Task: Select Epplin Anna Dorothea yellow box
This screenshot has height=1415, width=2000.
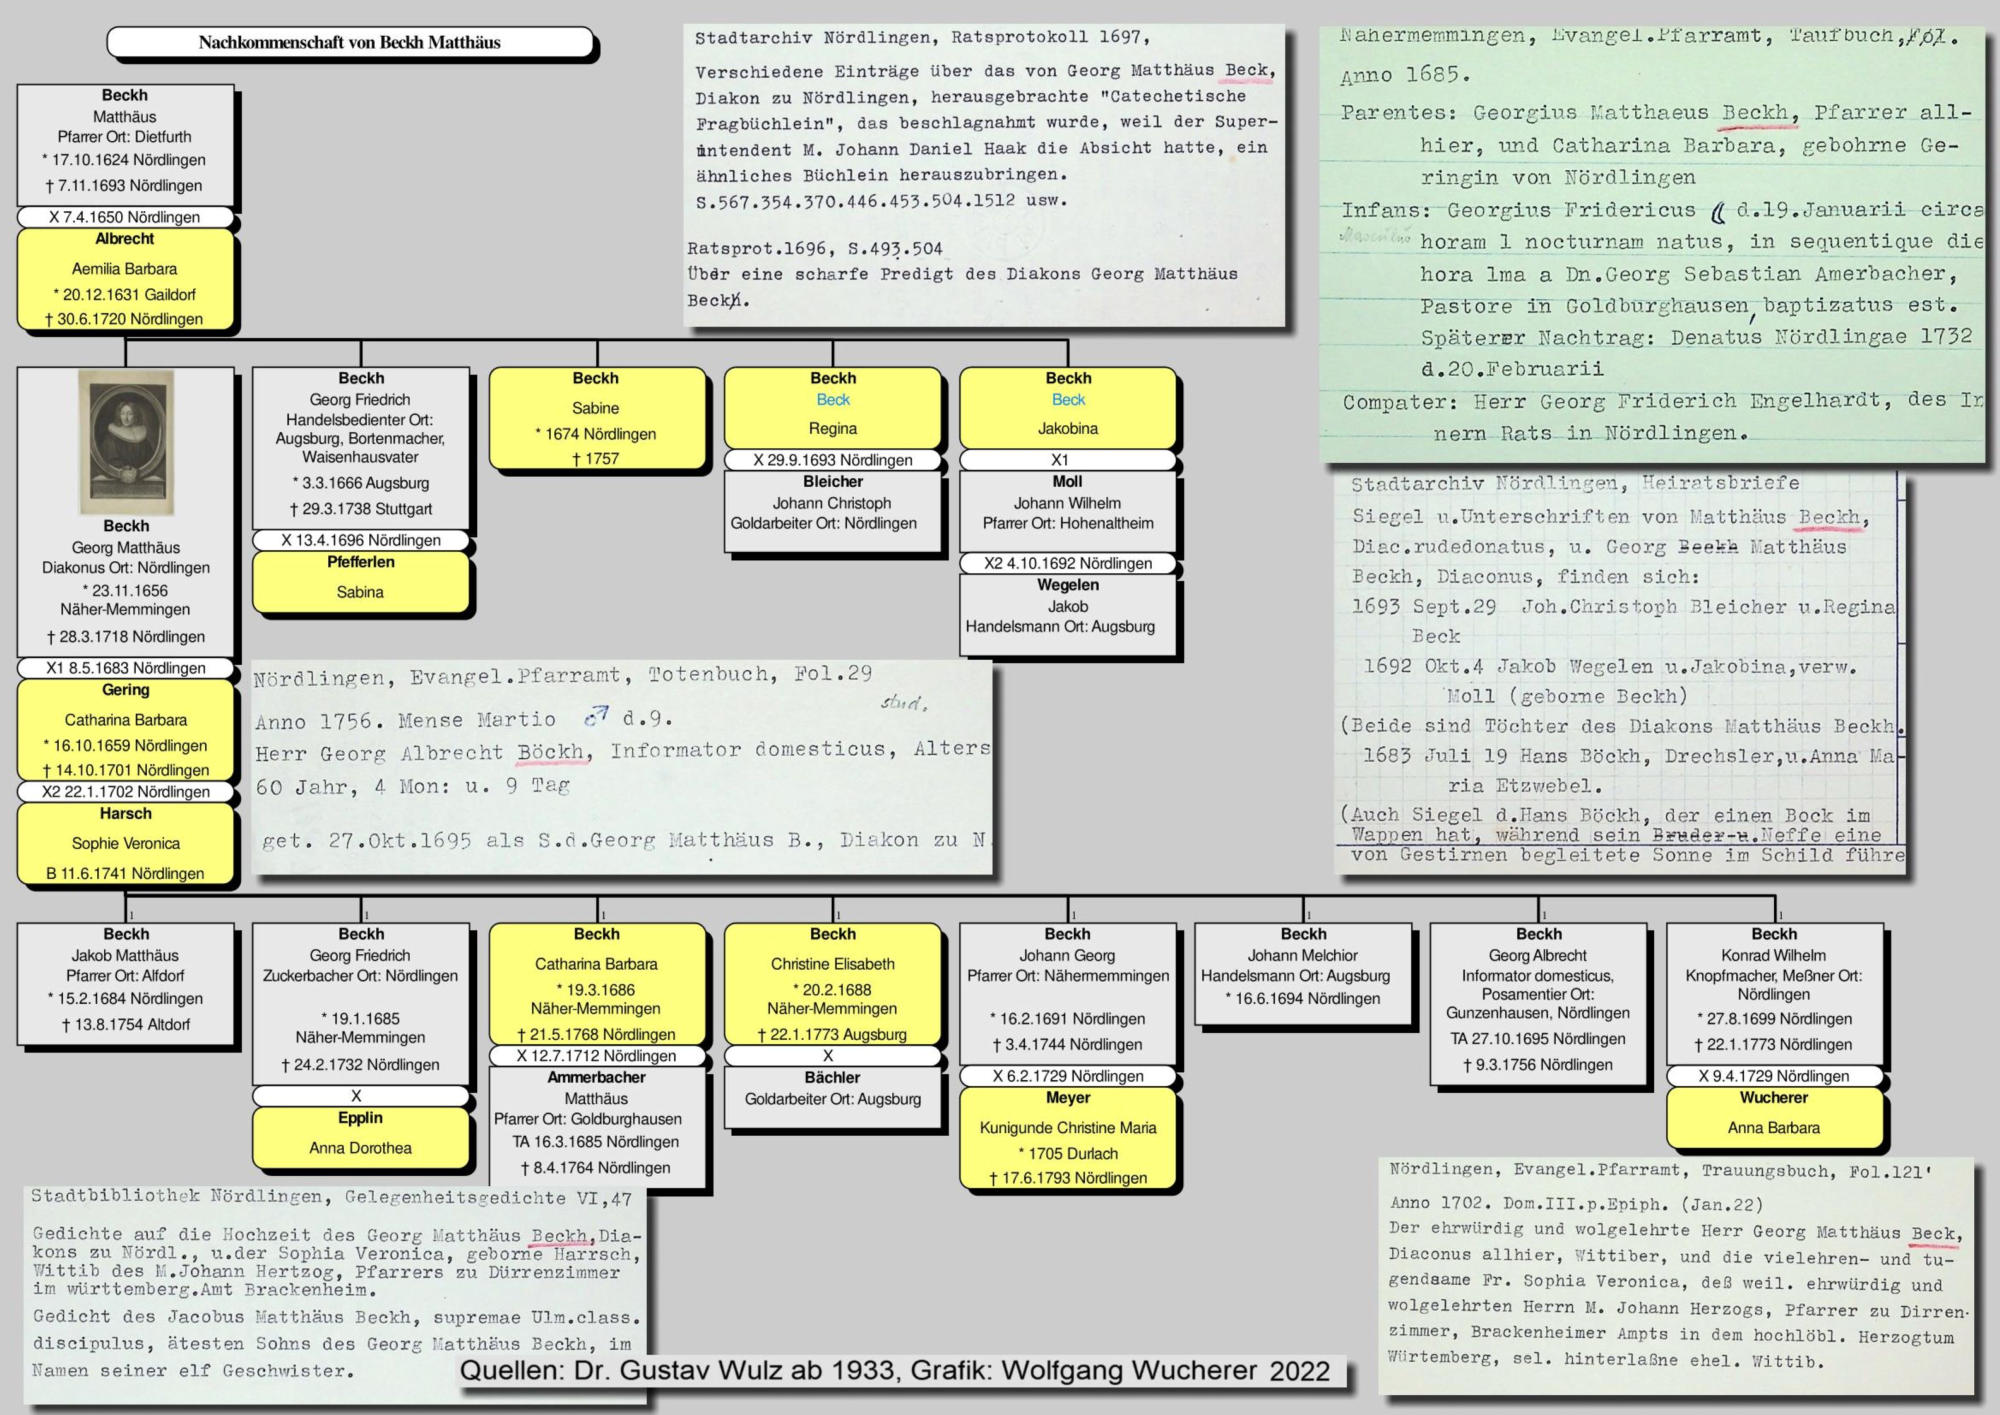Action: click(x=360, y=1136)
